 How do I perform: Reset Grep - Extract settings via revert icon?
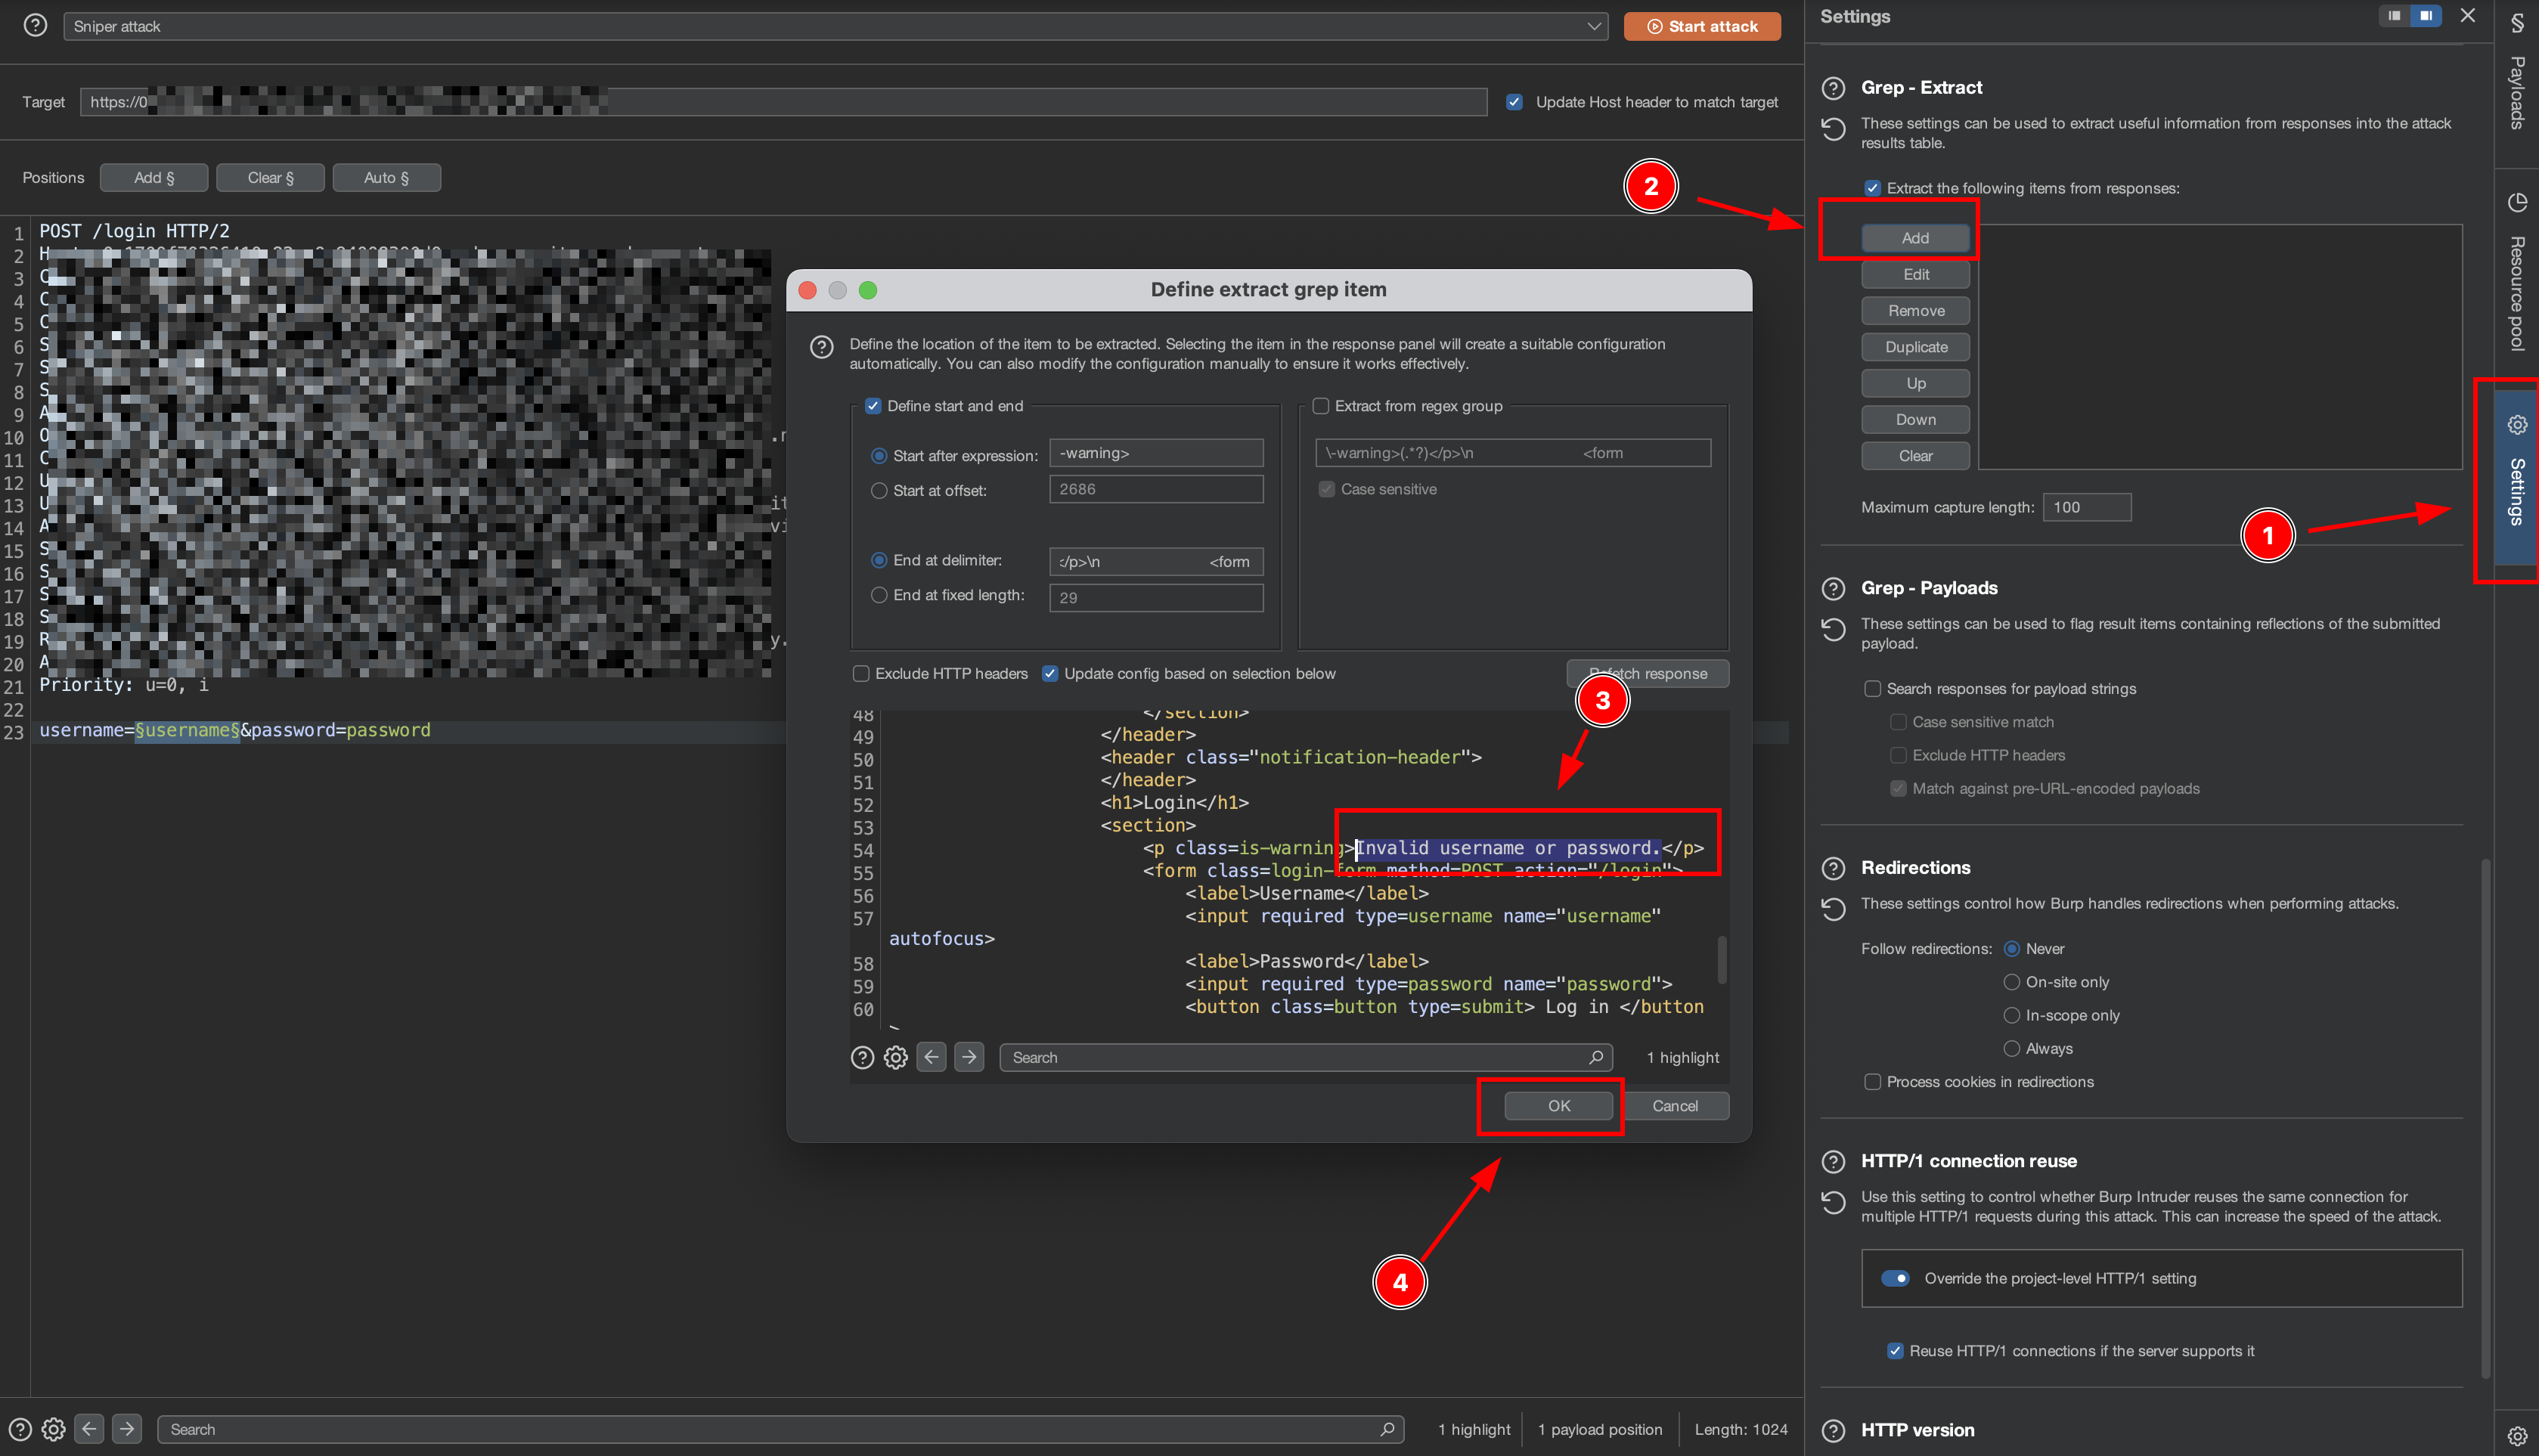pyautogui.click(x=1833, y=130)
